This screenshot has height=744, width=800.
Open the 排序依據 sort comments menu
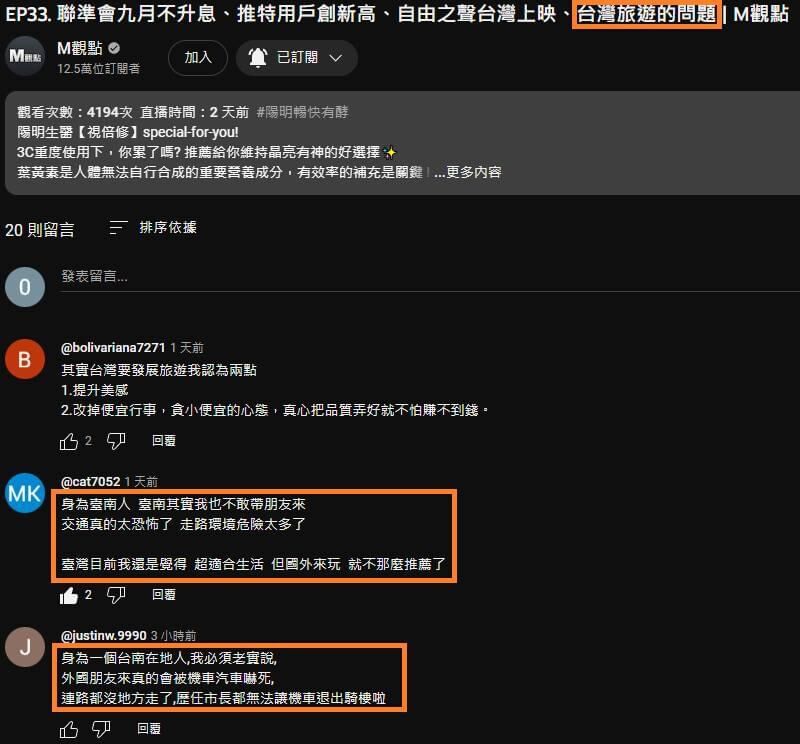point(153,228)
